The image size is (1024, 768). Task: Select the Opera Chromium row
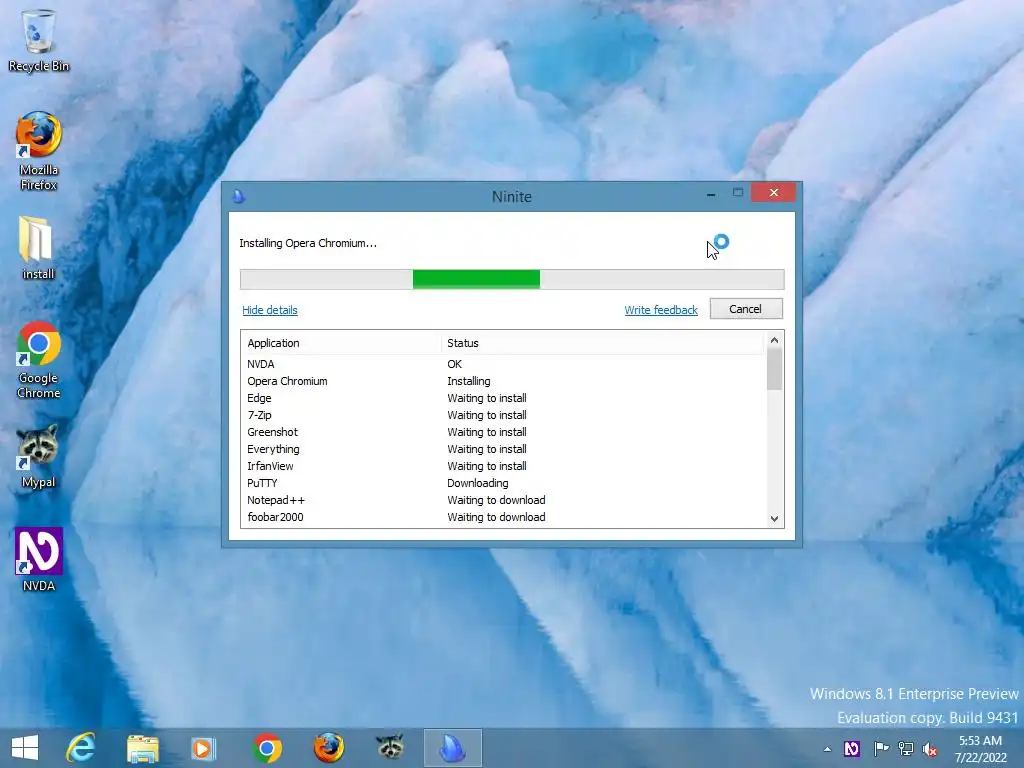pyautogui.click(x=503, y=381)
